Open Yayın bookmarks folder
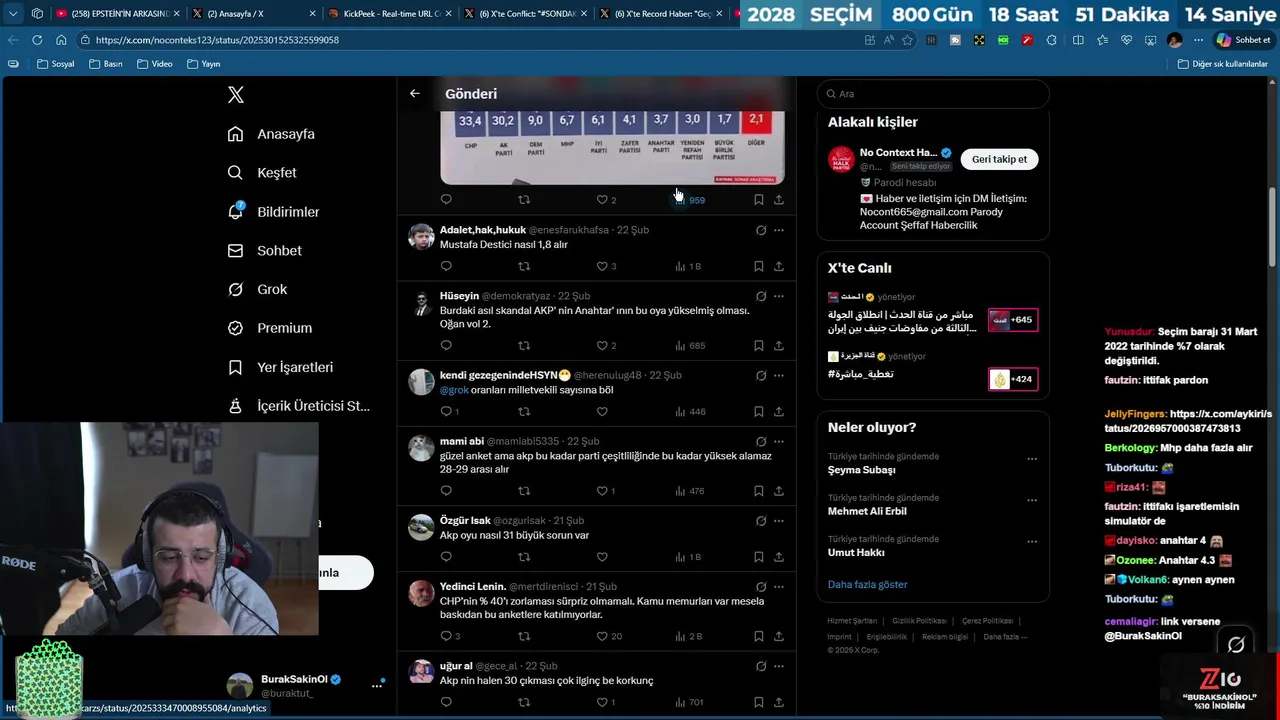The width and height of the screenshot is (1280, 720). click(203, 64)
